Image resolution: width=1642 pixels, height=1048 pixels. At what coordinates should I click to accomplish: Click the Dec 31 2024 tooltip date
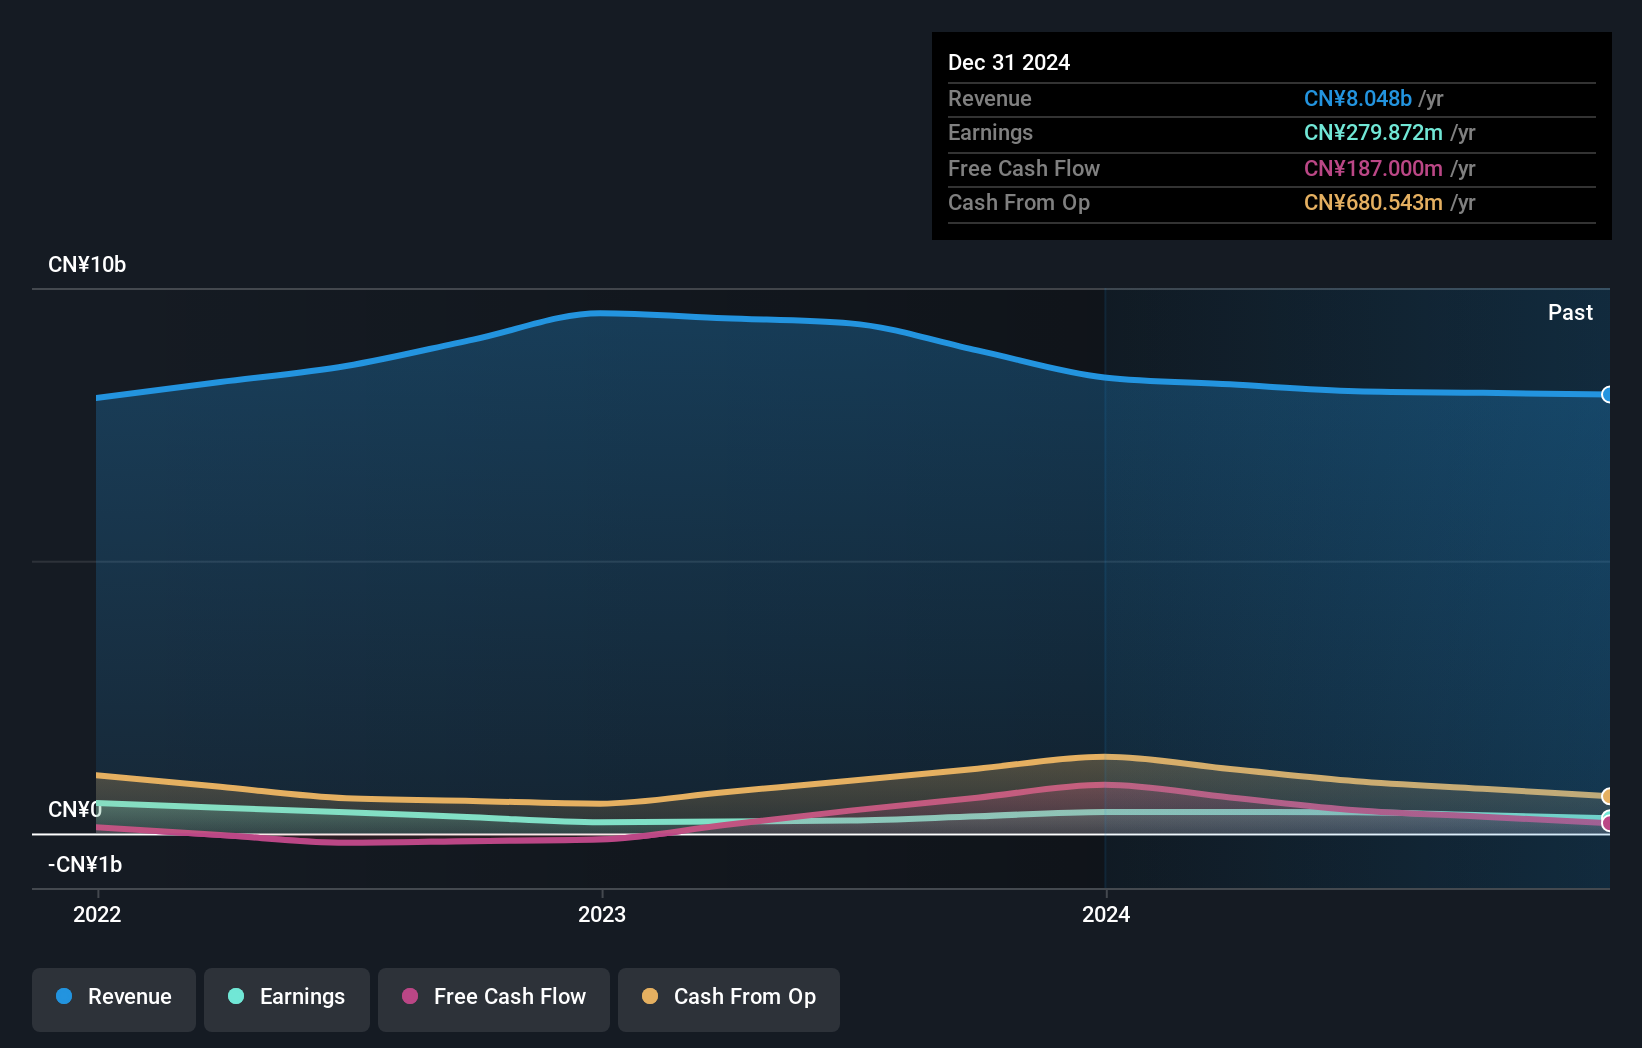(x=1009, y=62)
